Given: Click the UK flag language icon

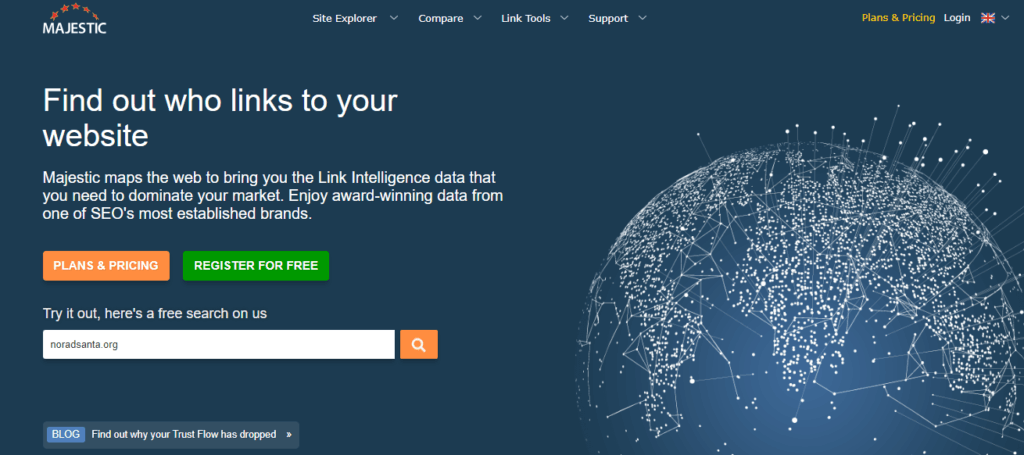Looking at the screenshot, I should coord(987,18).
